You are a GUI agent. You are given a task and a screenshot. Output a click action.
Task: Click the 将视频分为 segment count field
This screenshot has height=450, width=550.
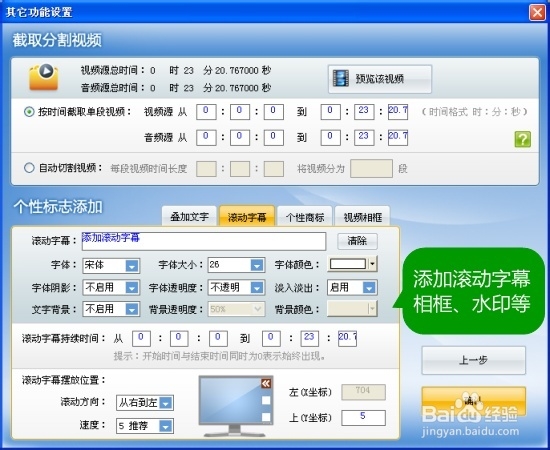click(x=371, y=168)
